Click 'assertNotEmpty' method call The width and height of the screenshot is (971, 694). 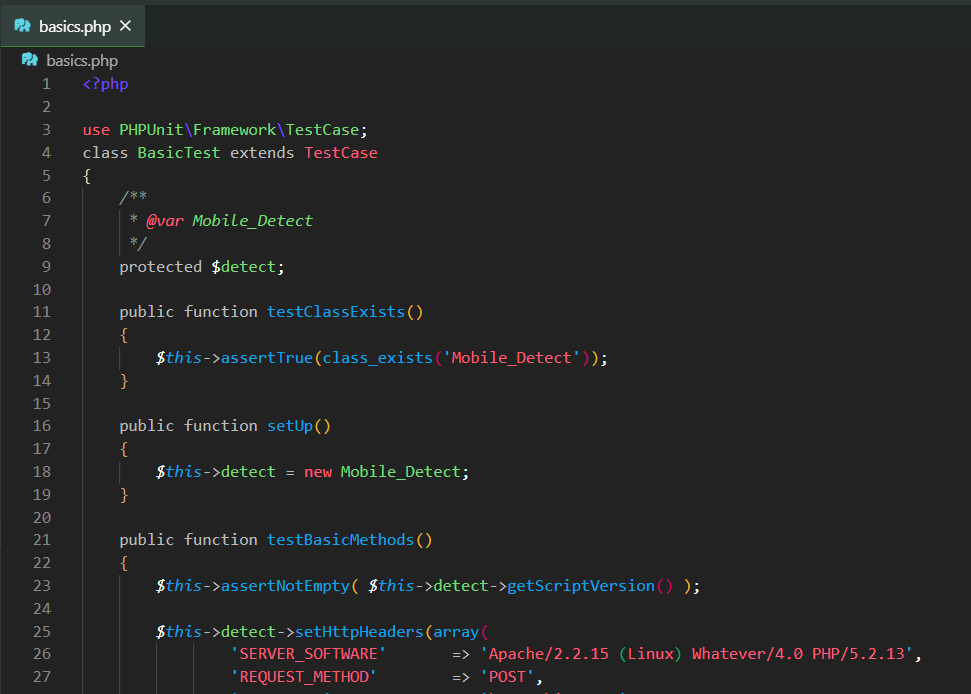click(285, 586)
